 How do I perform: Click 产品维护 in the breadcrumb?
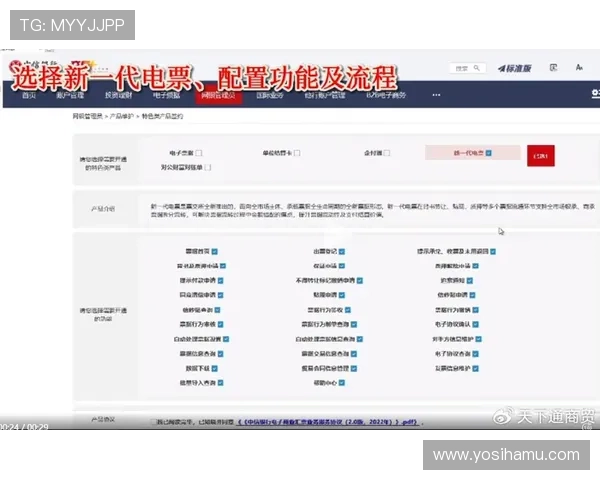(122, 116)
